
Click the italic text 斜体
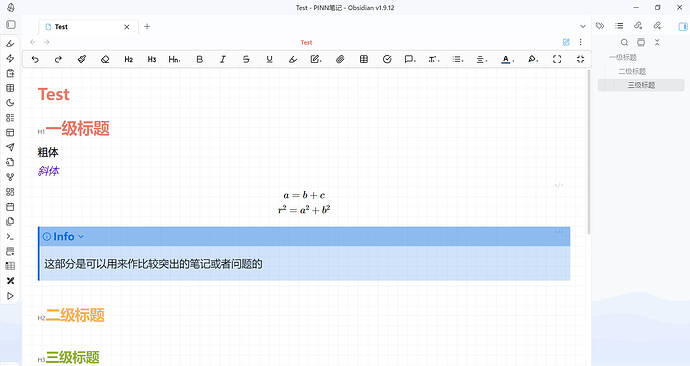tap(48, 171)
